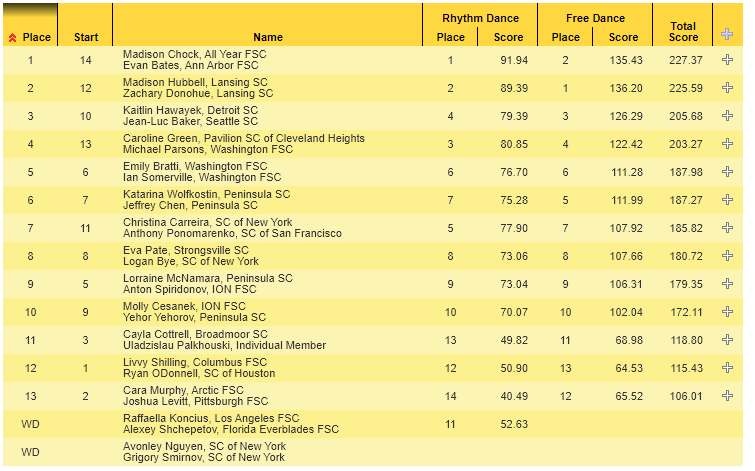Expand details for Madison Hubbell row
Screen dimensions: 755x471
(x=727, y=88)
